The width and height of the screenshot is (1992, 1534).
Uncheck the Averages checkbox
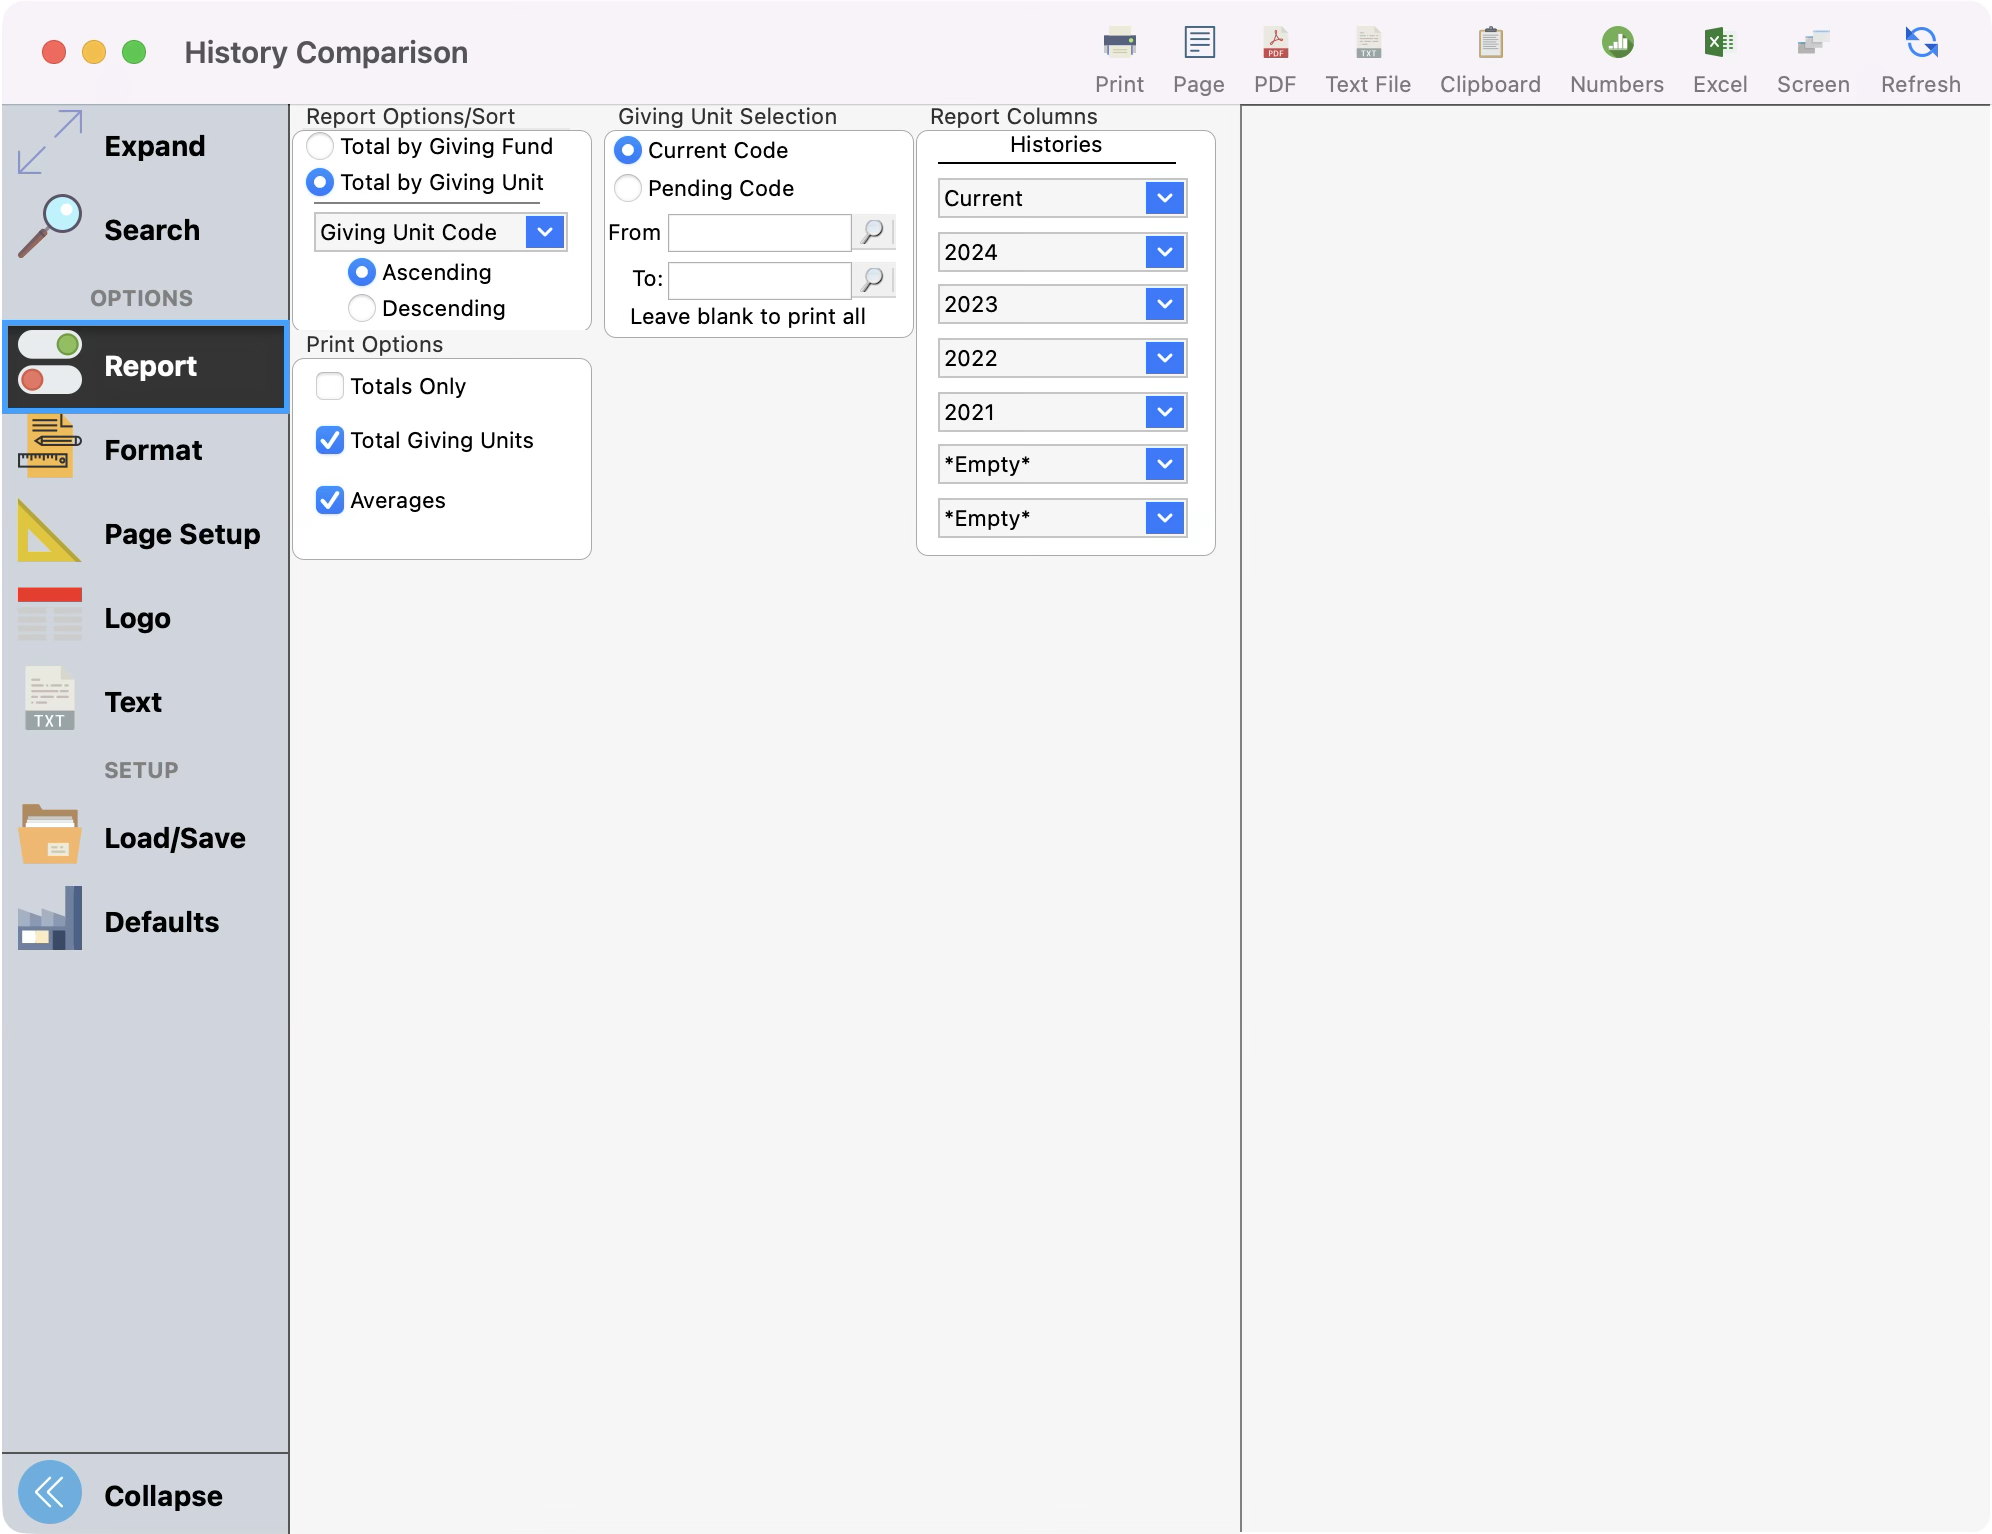tap(330, 500)
